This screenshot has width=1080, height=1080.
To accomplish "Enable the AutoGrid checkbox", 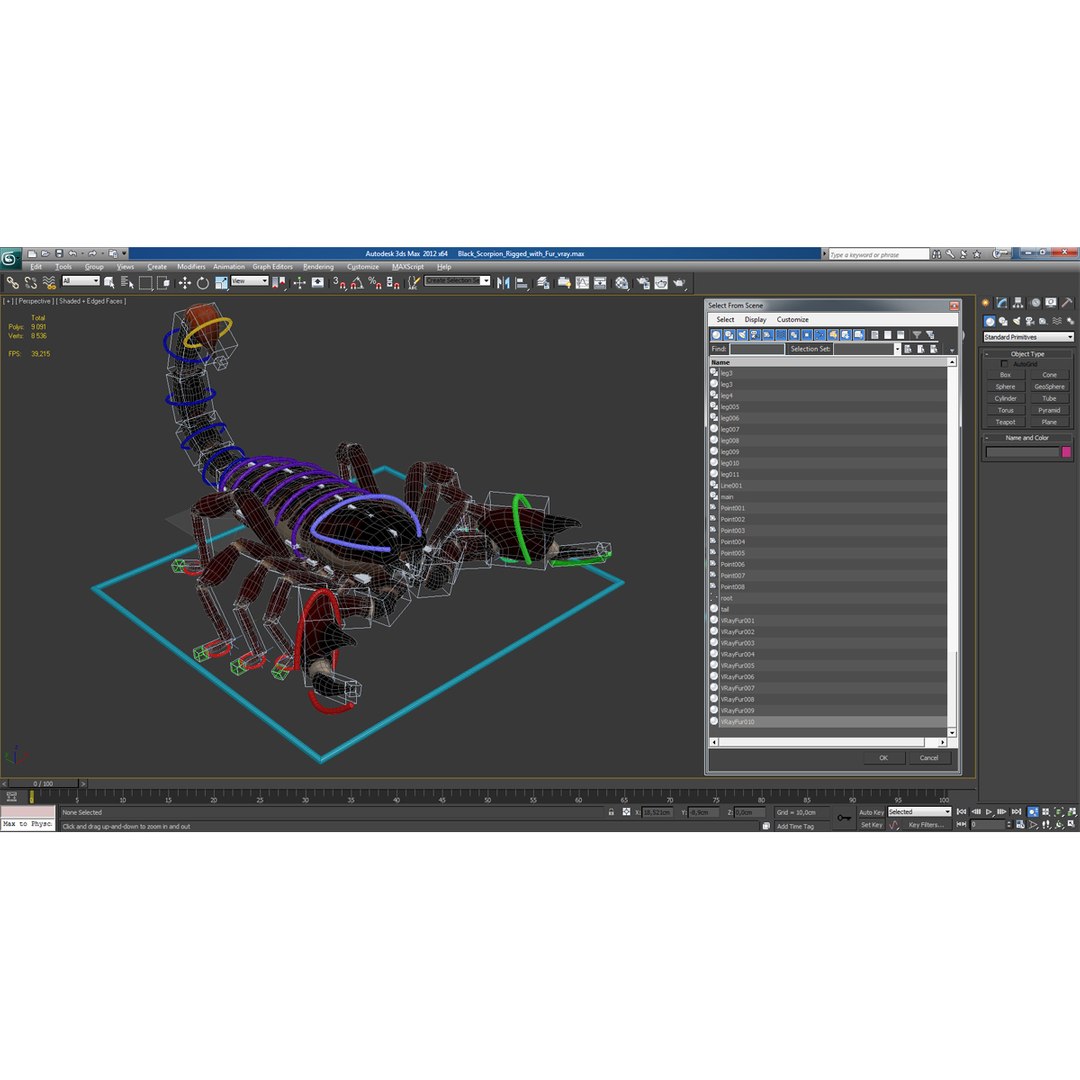I will tap(1004, 364).
